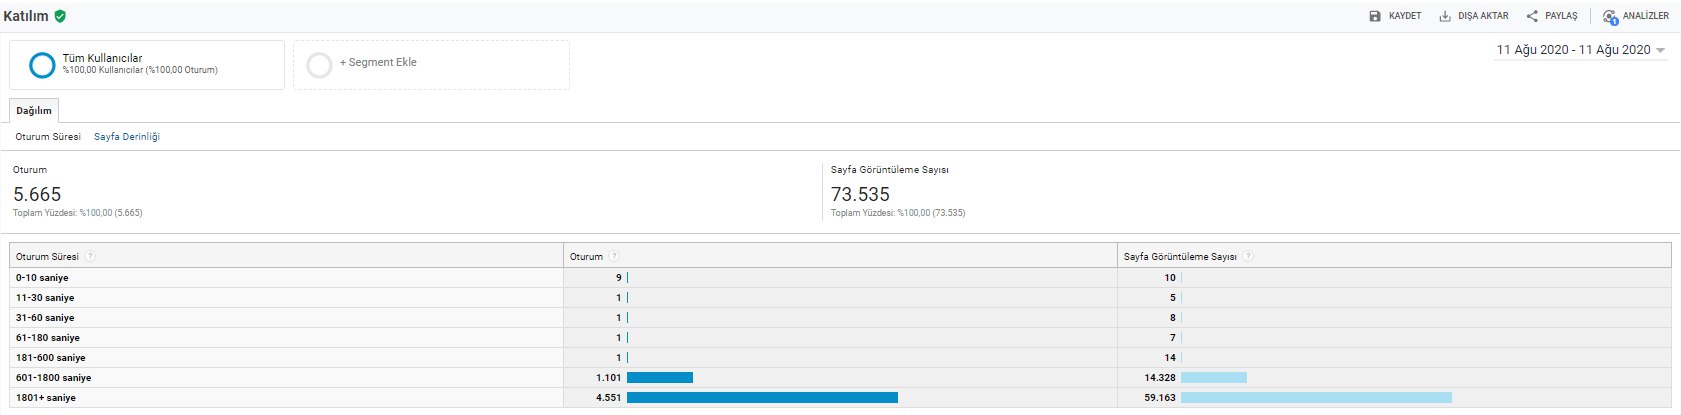The height and width of the screenshot is (415, 1681).
Task: Select the Oturum Süresi view
Action: pyautogui.click(x=48, y=137)
